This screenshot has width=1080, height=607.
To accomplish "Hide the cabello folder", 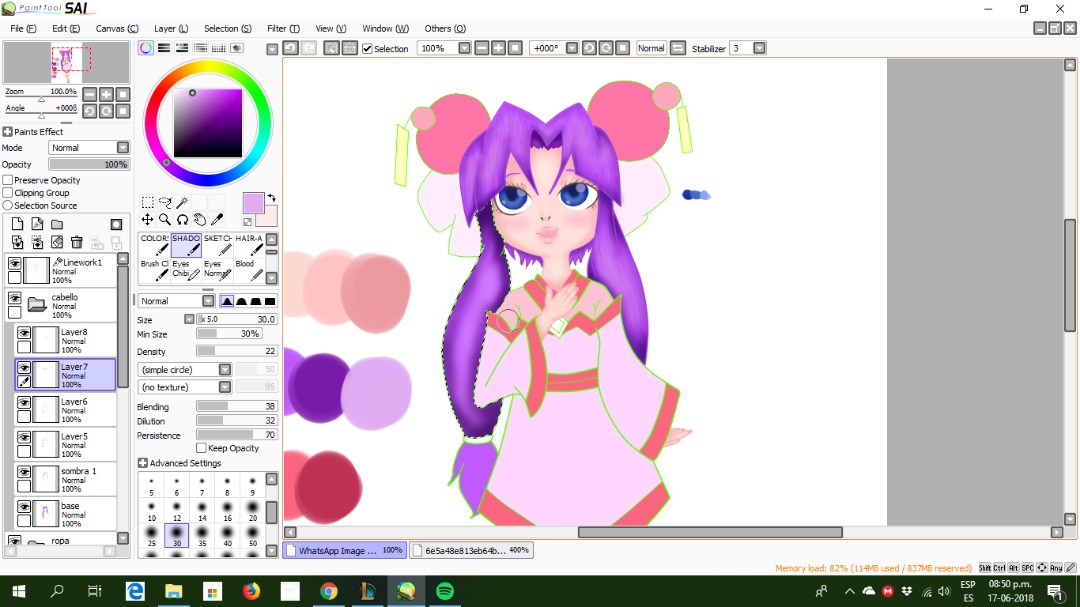I will 14,298.
